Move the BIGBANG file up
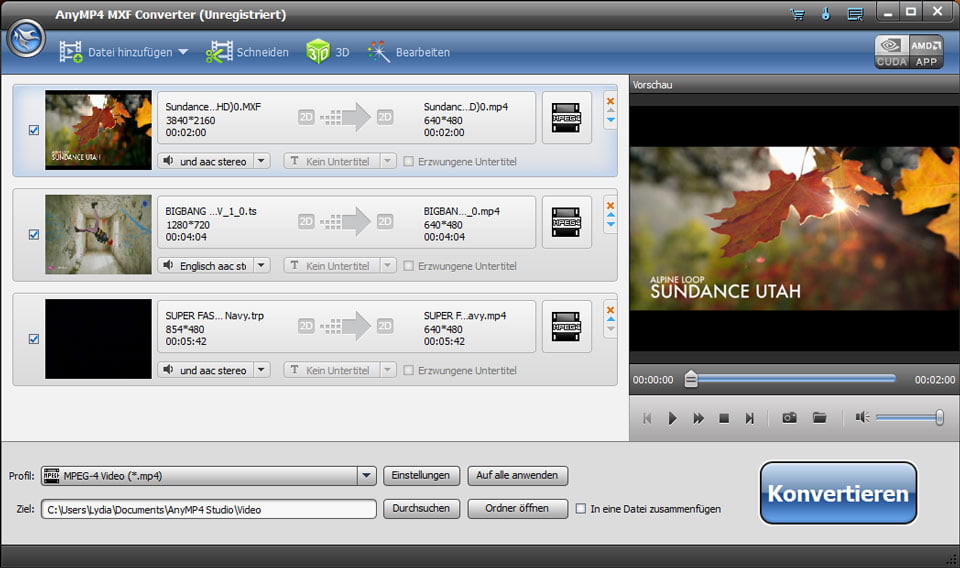This screenshot has height=568, width=960. (x=610, y=215)
